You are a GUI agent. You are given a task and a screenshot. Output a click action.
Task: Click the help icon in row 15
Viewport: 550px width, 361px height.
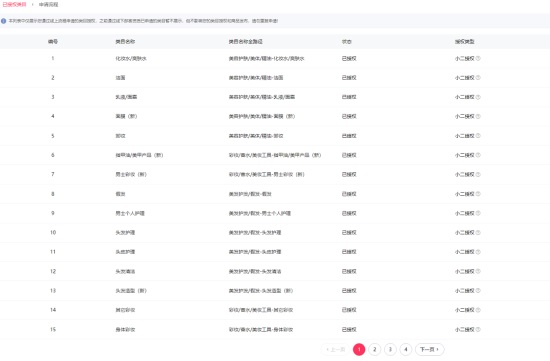pyautogui.click(x=478, y=329)
